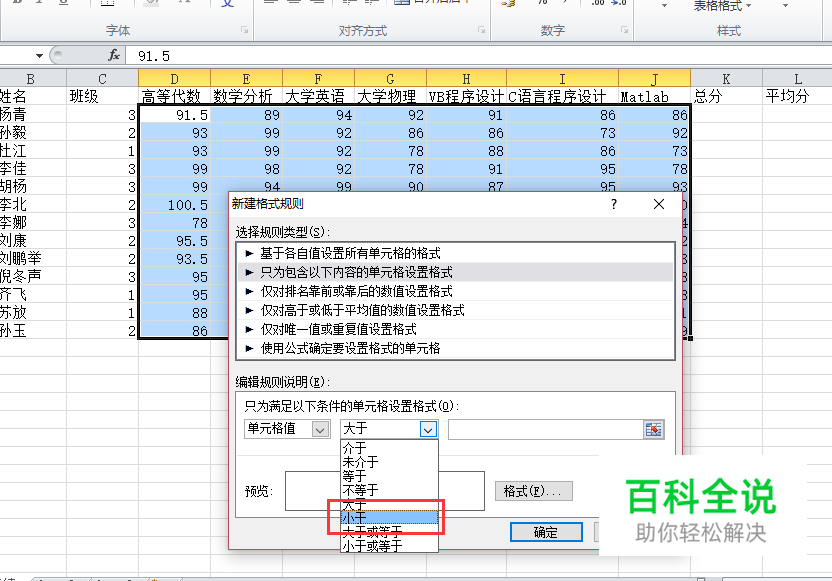The width and height of the screenshot is (832, 581).
Task: Click the name cell 苏放
Action: 33,313
